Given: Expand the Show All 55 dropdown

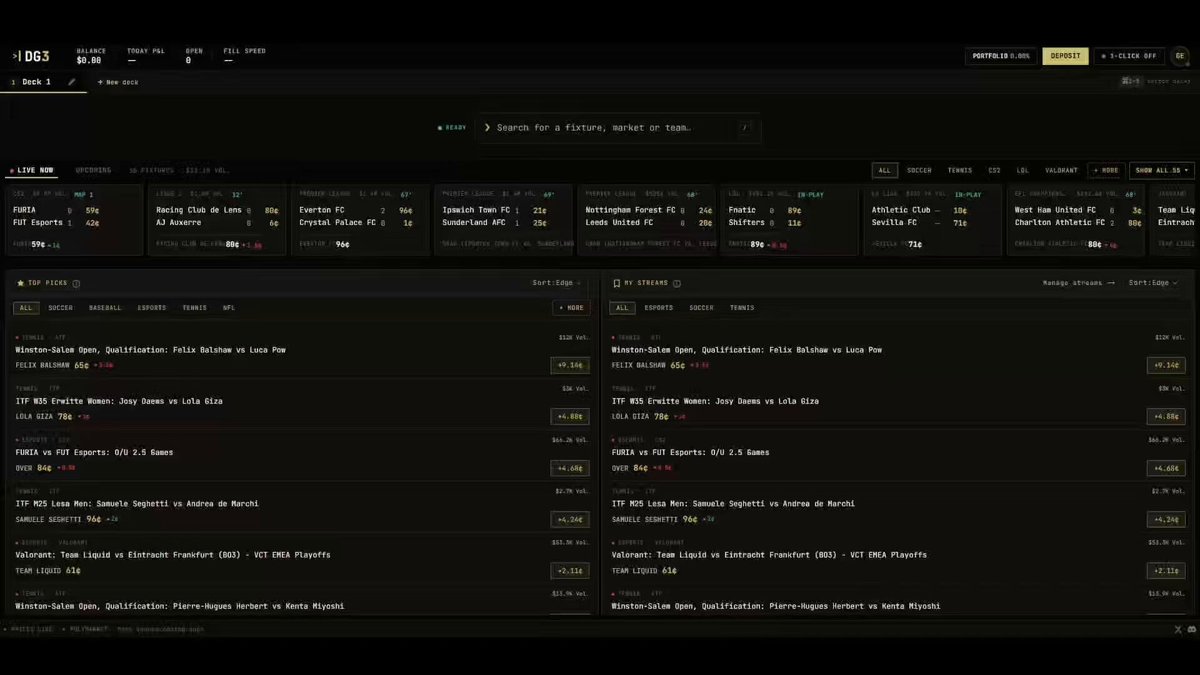Looking at the screenshot, I should point(1162,171).
